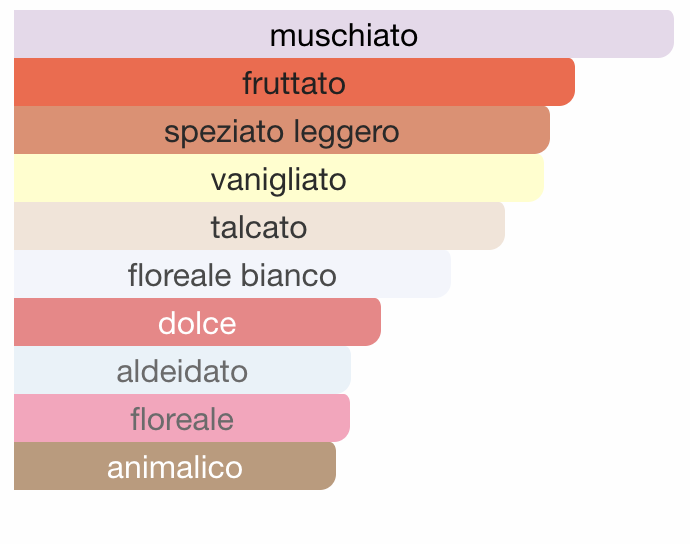Select the fruttato accord bar
Image resolution: width=690 pixels, height=544 pixels.
click(x=294, y=82)
